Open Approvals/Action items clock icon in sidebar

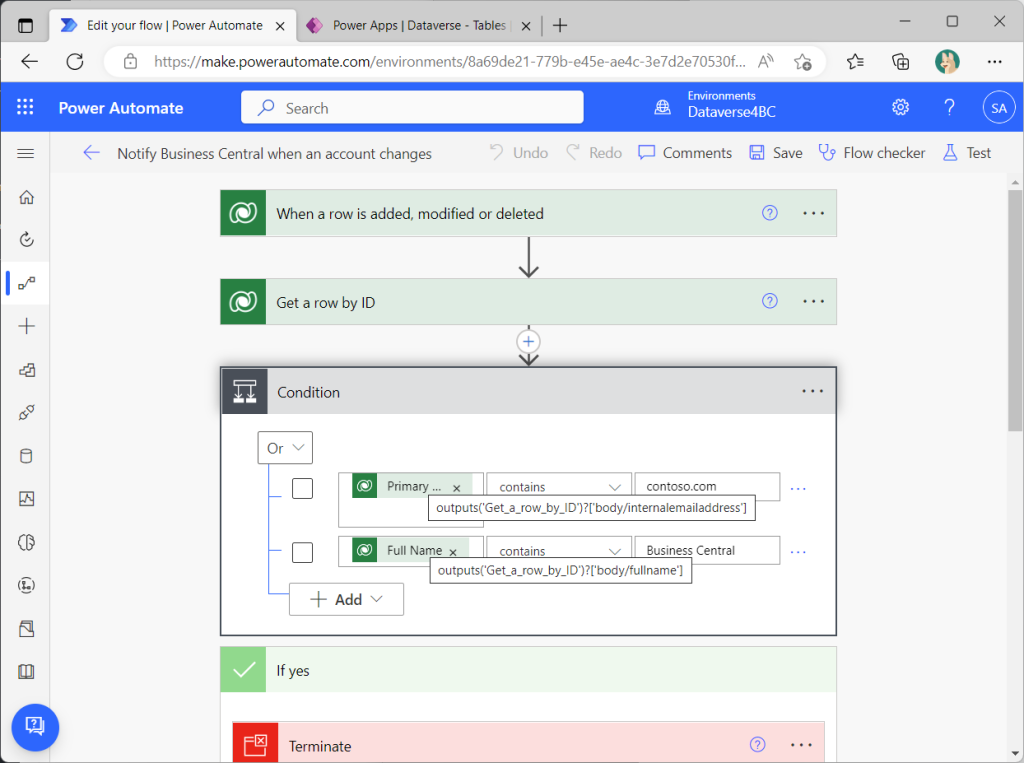26,239
